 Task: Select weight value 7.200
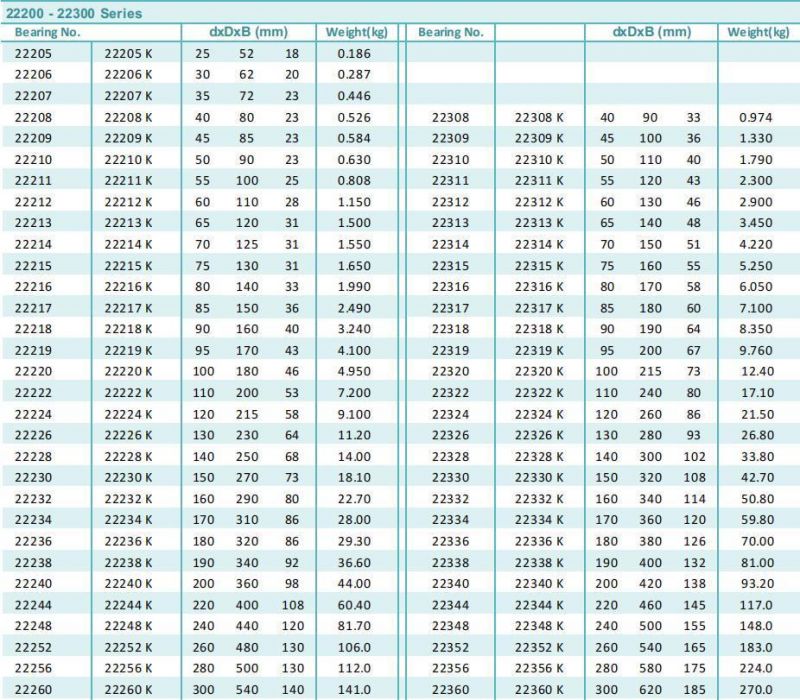click(x=354, y=393)
